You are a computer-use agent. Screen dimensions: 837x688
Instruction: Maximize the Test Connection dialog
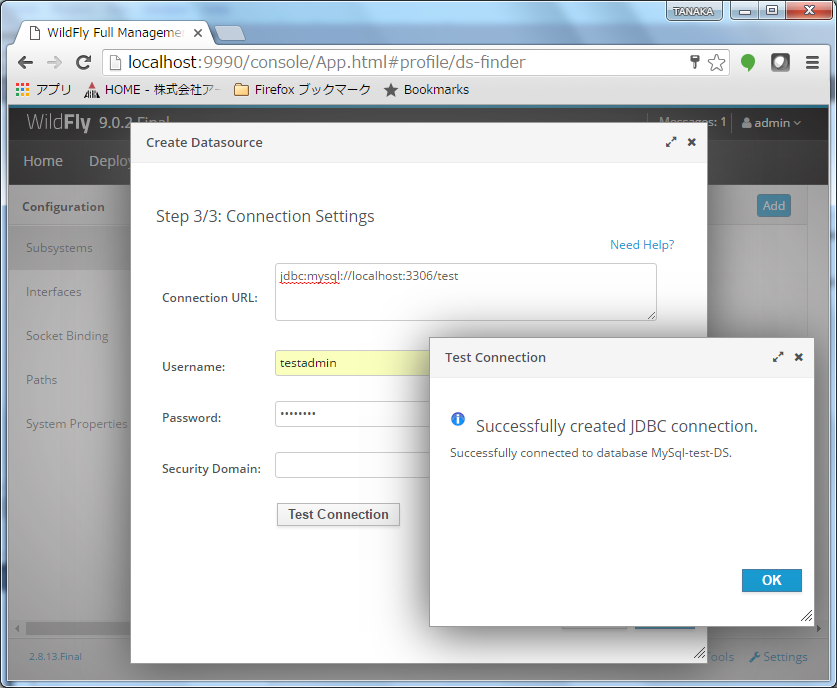[x=778, y=357]
